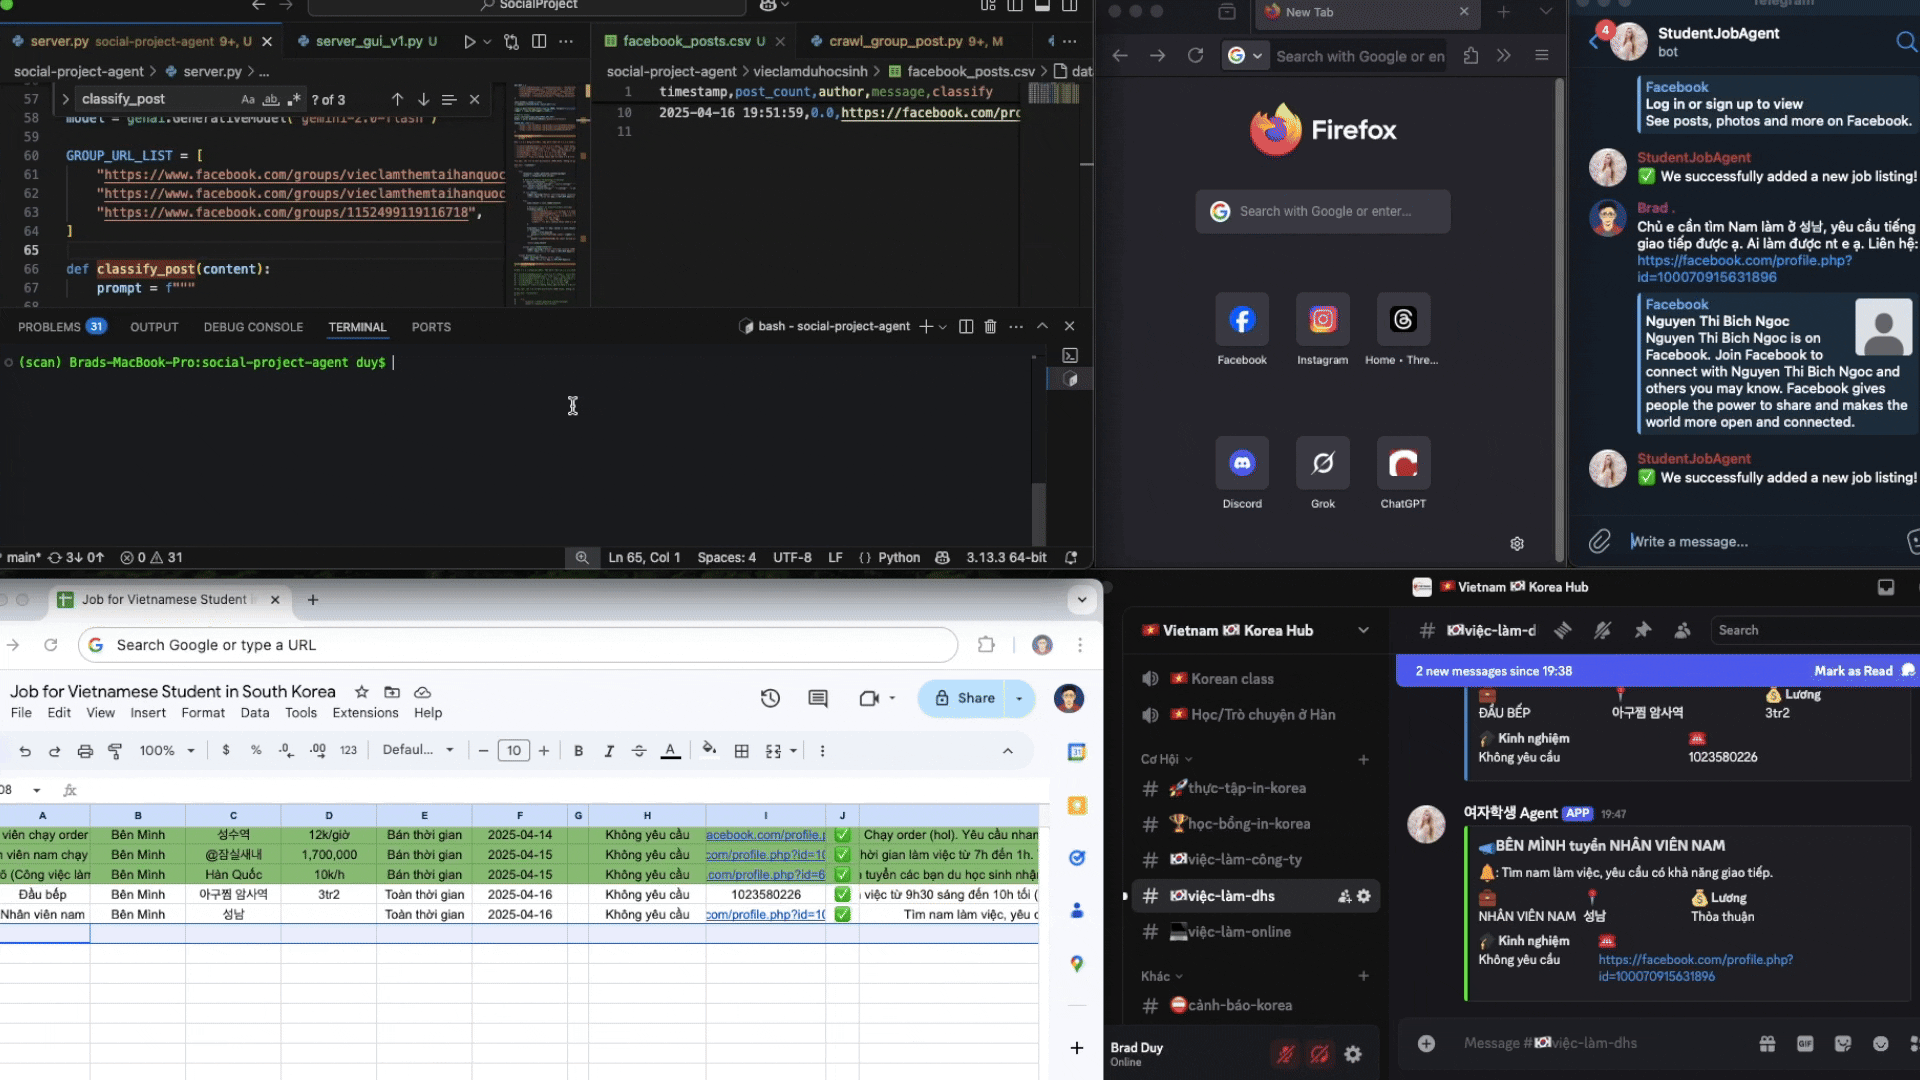Screen dimensions: 1920x1080
Task: Open comments panel in Google Sheets
Action: click(x=818, y=698)
